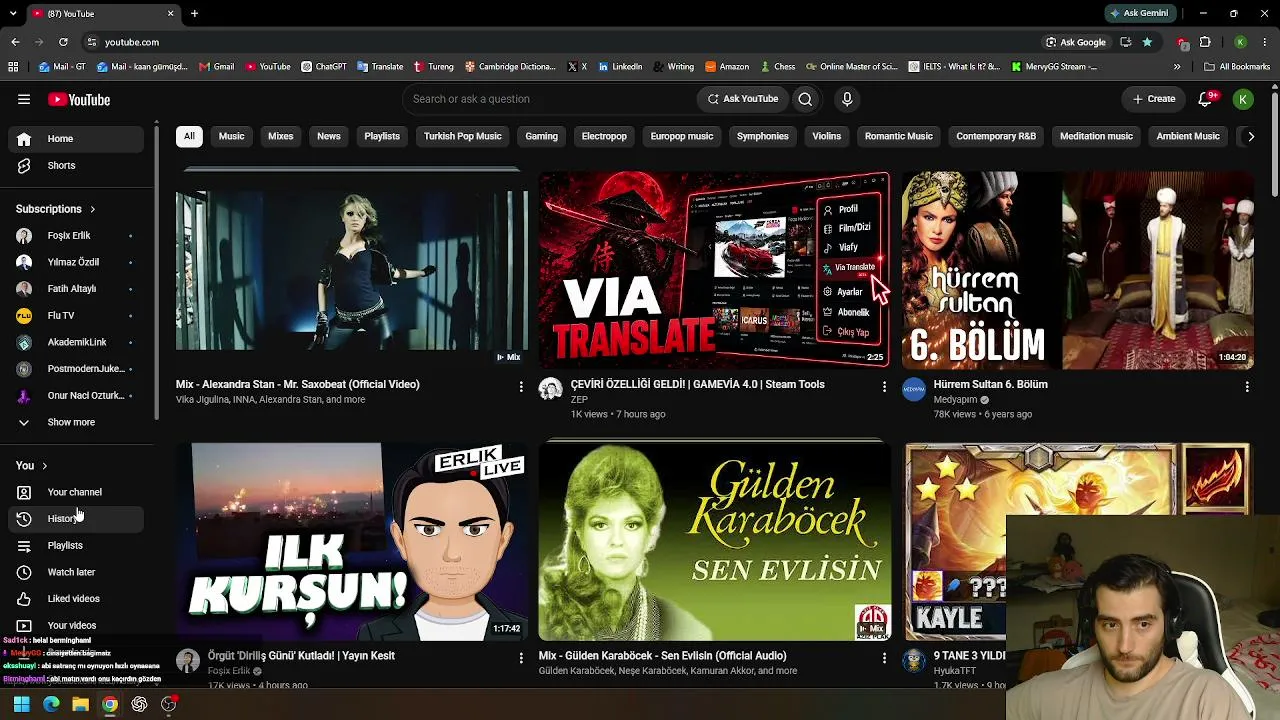Show hidden bookmarks with the overflow chevron
The height and width of the screenshot is (720, 1280).
(x=1177, y=67)
